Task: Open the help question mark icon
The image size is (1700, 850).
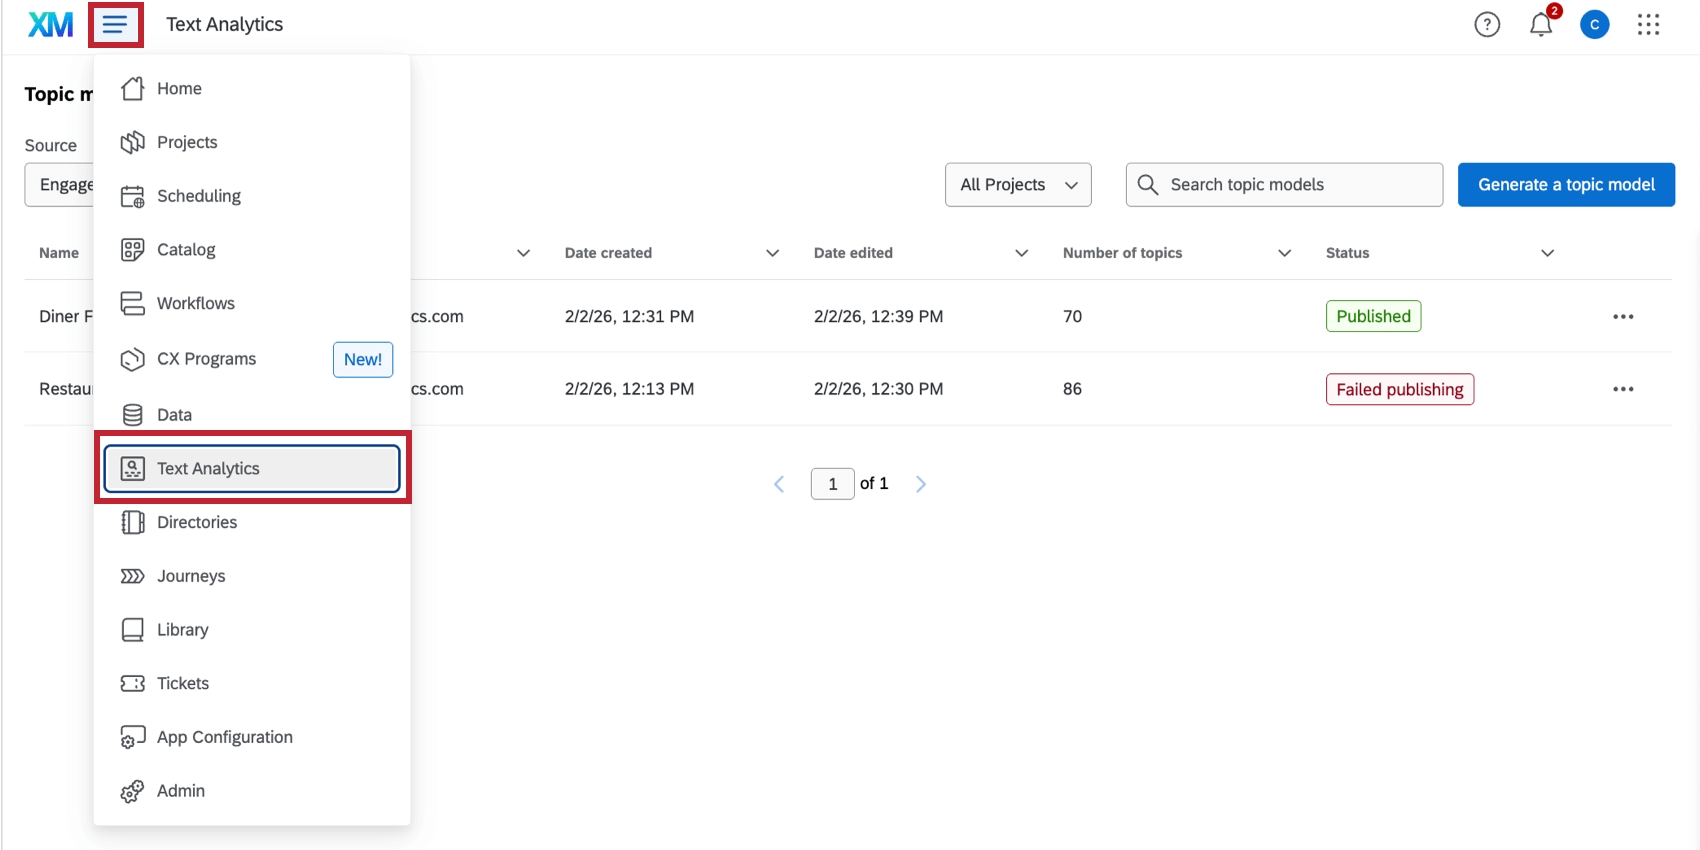Action: (x=1487, y=25)
